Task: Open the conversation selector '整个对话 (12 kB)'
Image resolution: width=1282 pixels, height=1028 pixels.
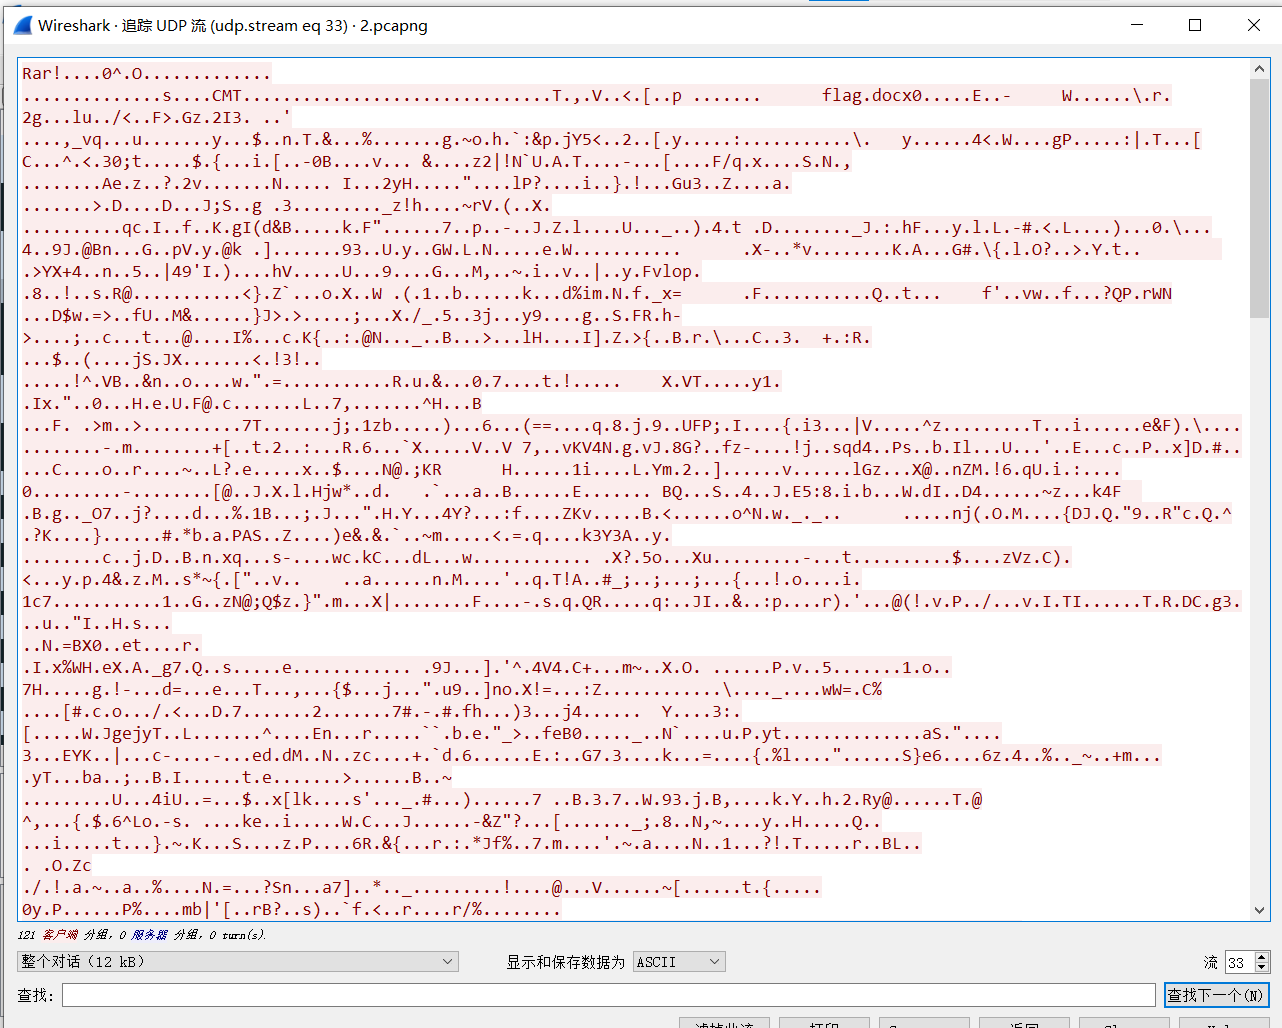Action: tap(238, 961)
